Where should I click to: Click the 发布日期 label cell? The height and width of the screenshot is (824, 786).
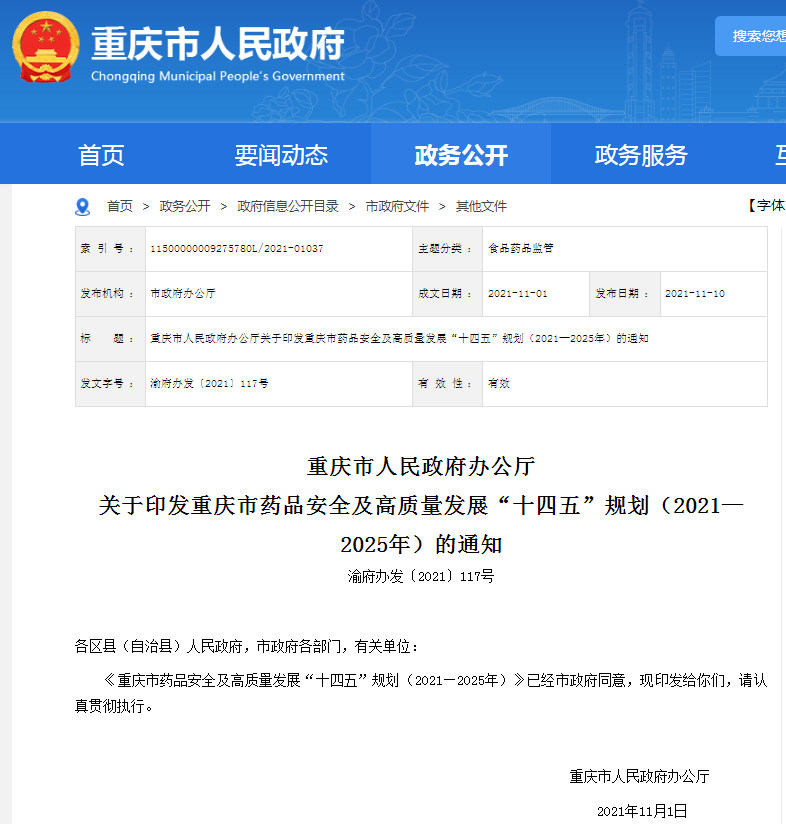pos(625,294)
